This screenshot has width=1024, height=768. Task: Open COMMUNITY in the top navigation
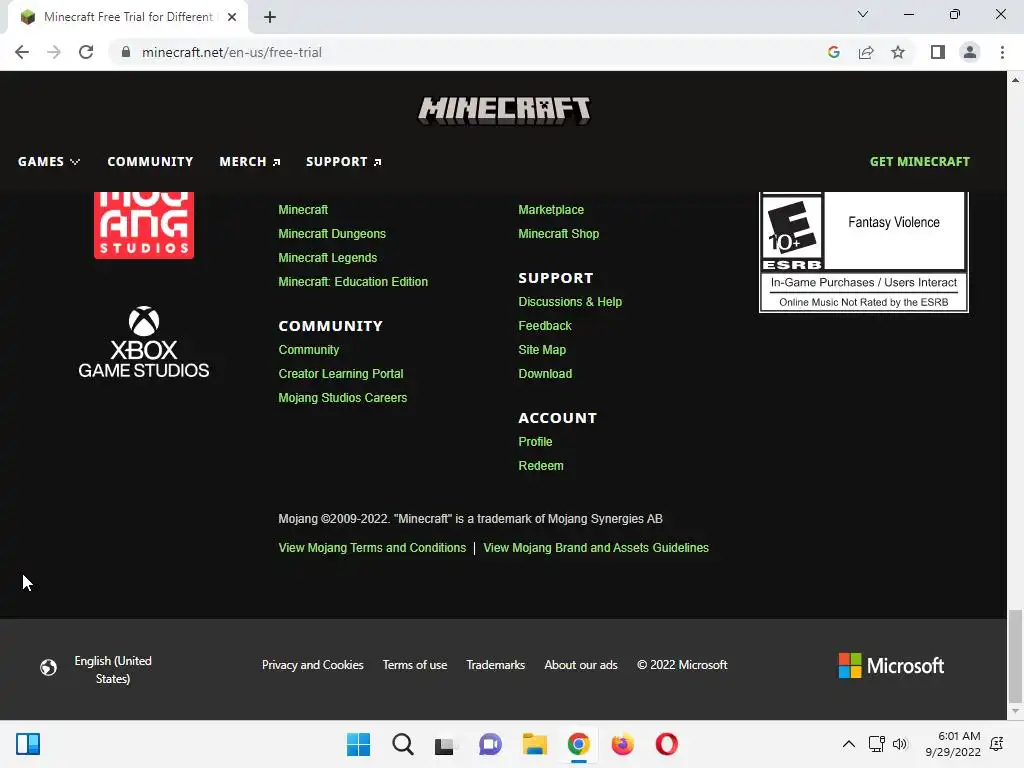point(150,161)
